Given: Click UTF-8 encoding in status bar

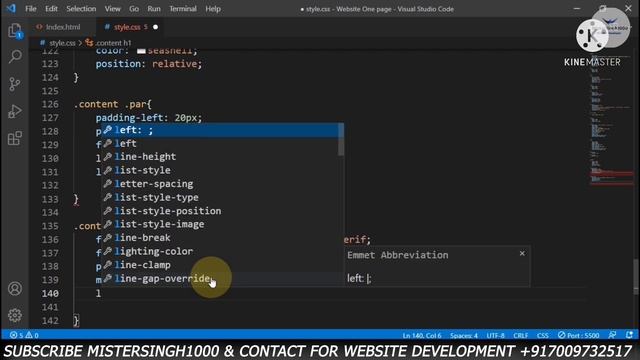Looking at the screenshot, I should pyautogui.click(x=496, y=336).
